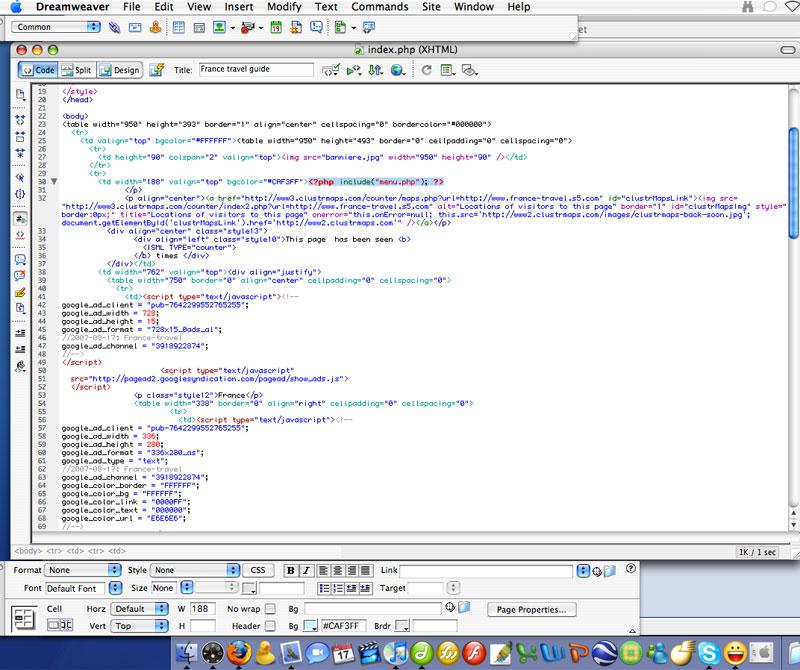800x670 pixels.
Task: Open the Vert alignment dropdown
Action: (140, 626)
